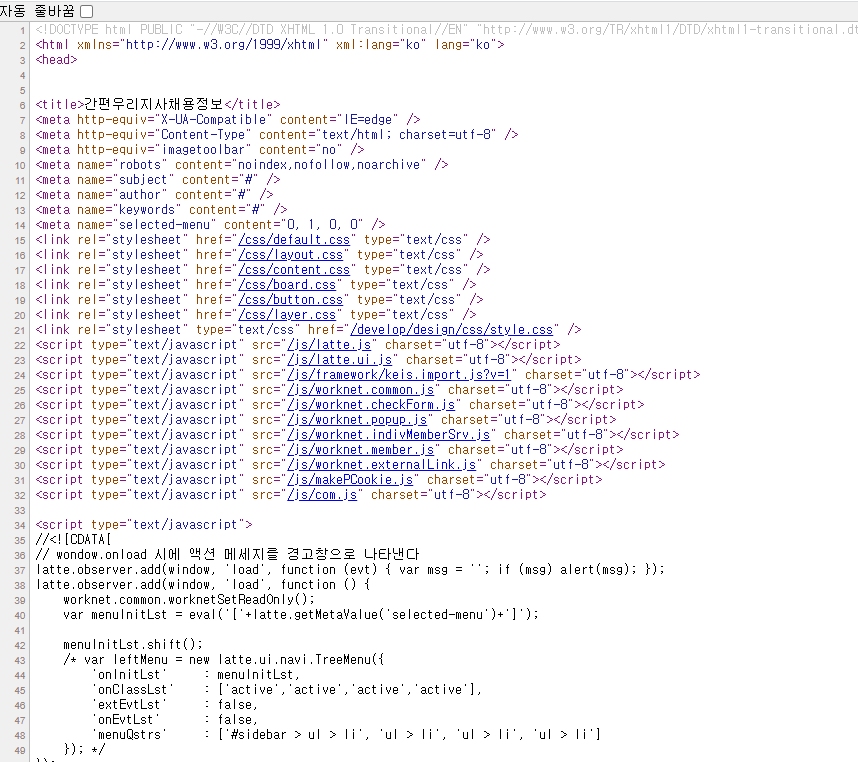Open the /js/com.js script link
The image size is (858, 762).
(322, 495)
